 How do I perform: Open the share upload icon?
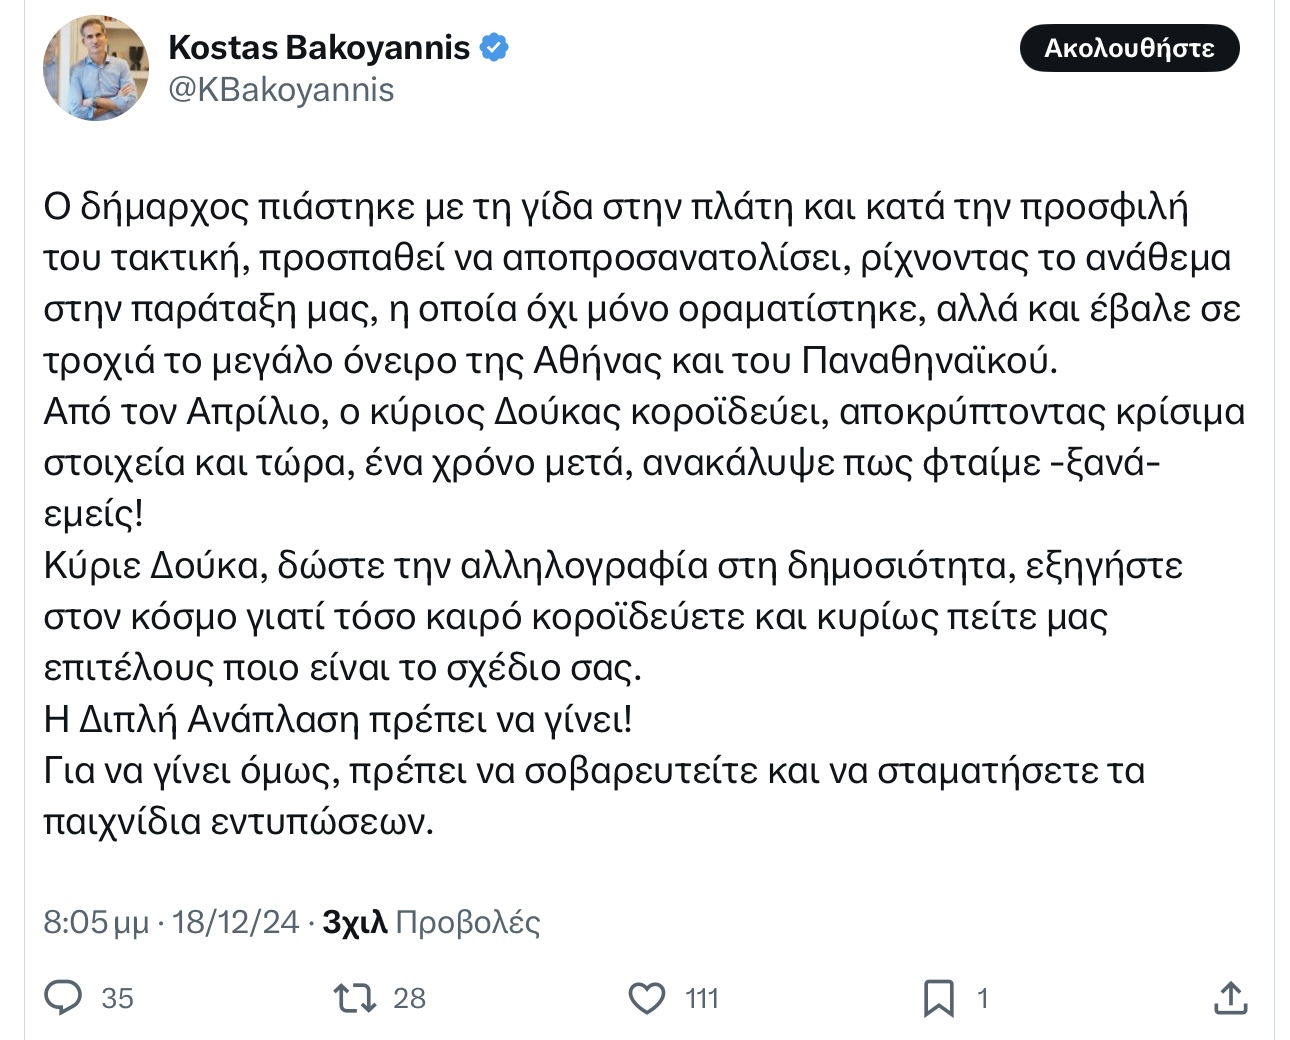click(x=1229, y=997)
